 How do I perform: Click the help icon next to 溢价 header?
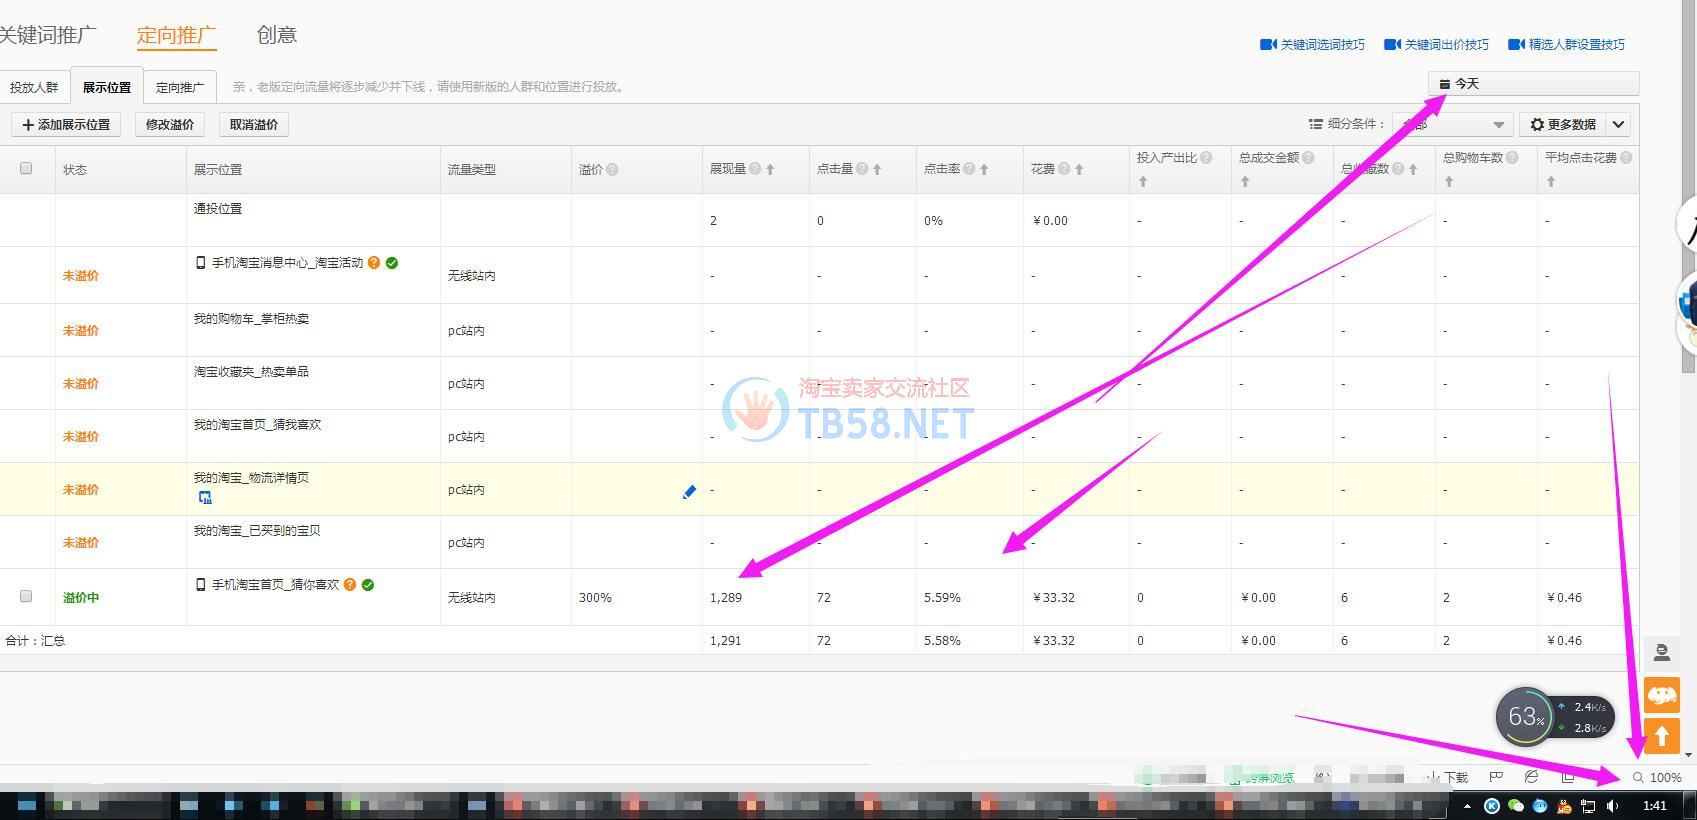click(612, 170)
